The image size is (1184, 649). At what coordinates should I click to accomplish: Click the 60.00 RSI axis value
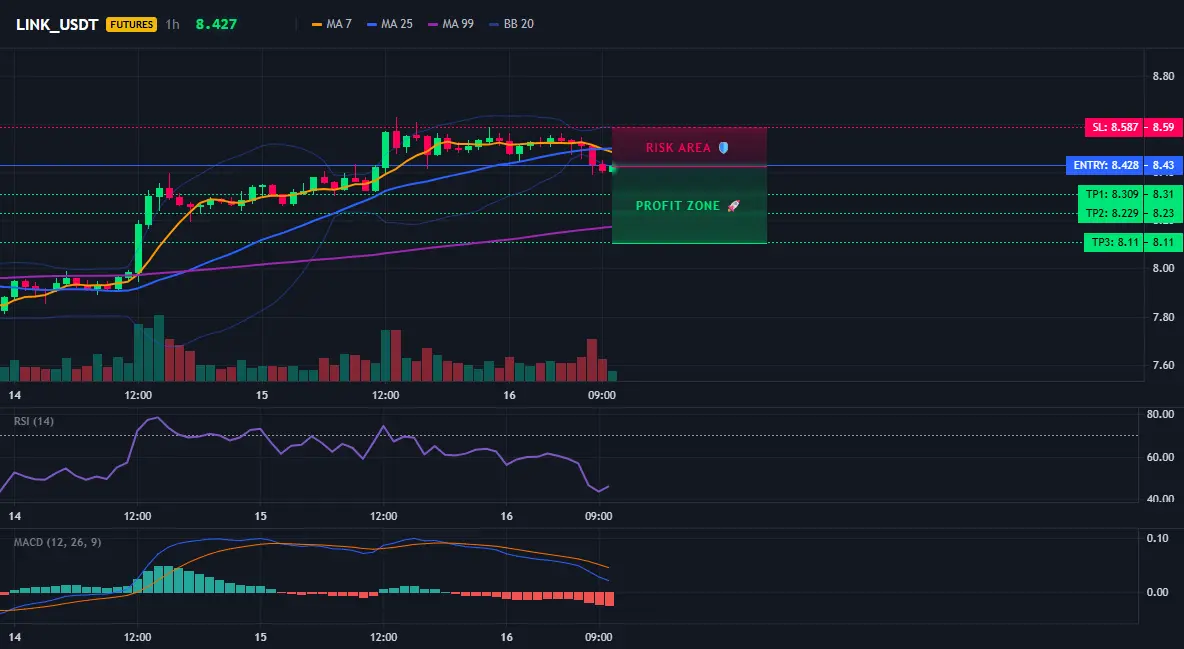point(1161,457)
